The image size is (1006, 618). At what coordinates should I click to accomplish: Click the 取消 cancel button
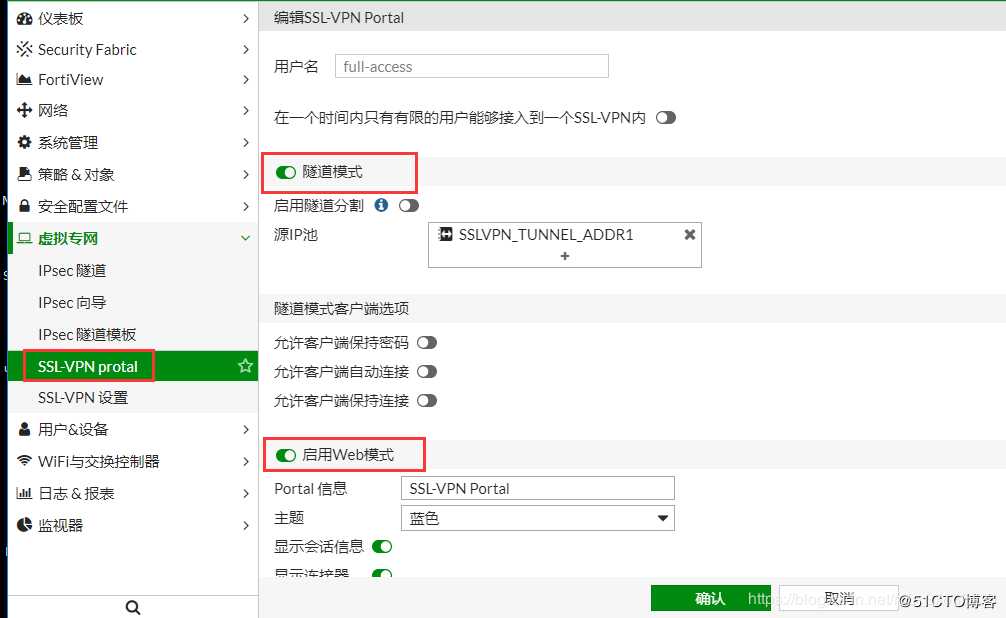pos(839,598)
